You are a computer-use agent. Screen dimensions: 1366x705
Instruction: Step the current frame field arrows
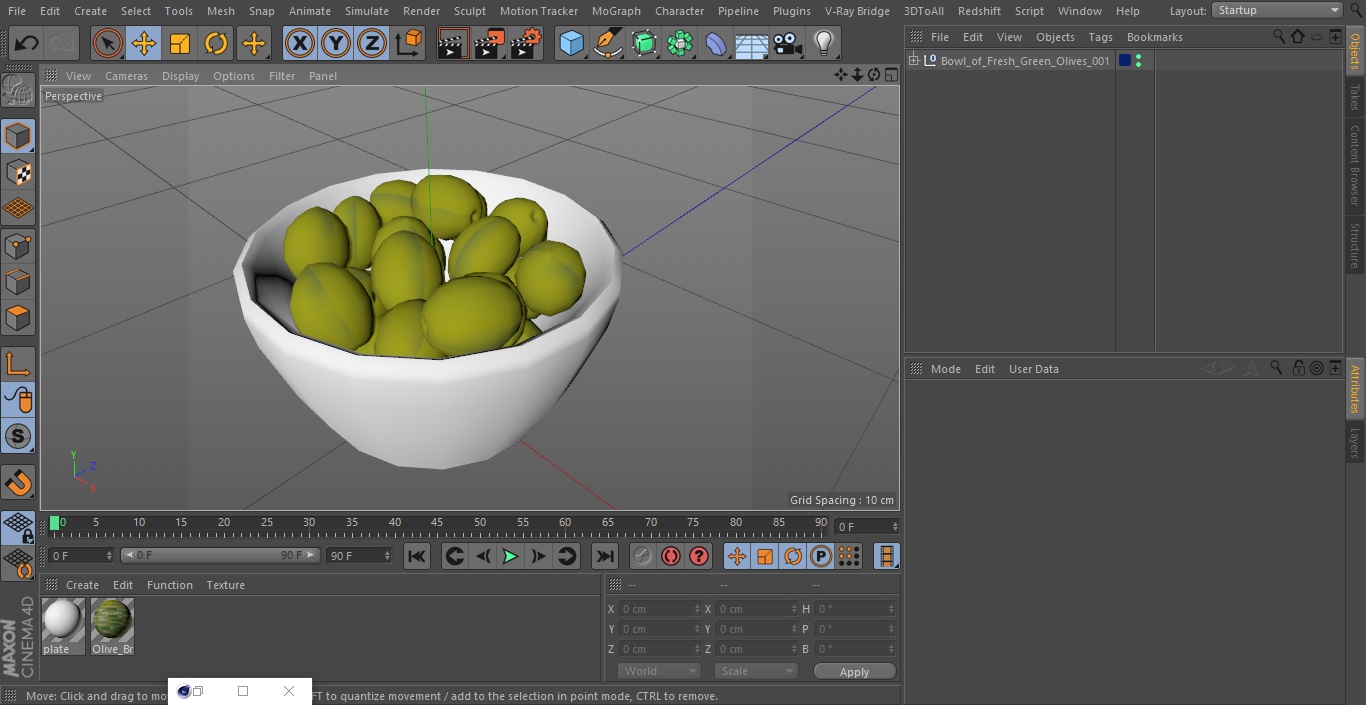pos(895,526)
